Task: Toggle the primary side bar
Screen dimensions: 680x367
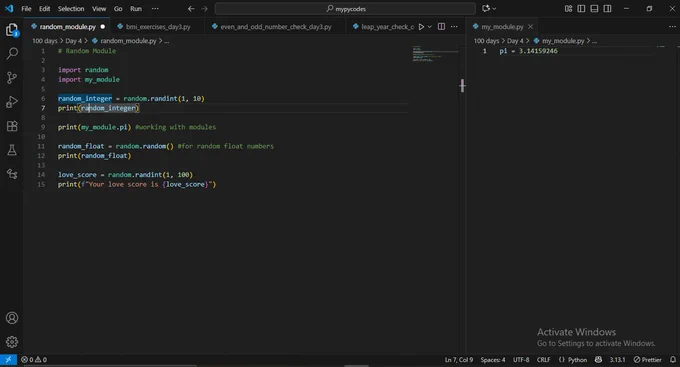Action: pos(581,8)
